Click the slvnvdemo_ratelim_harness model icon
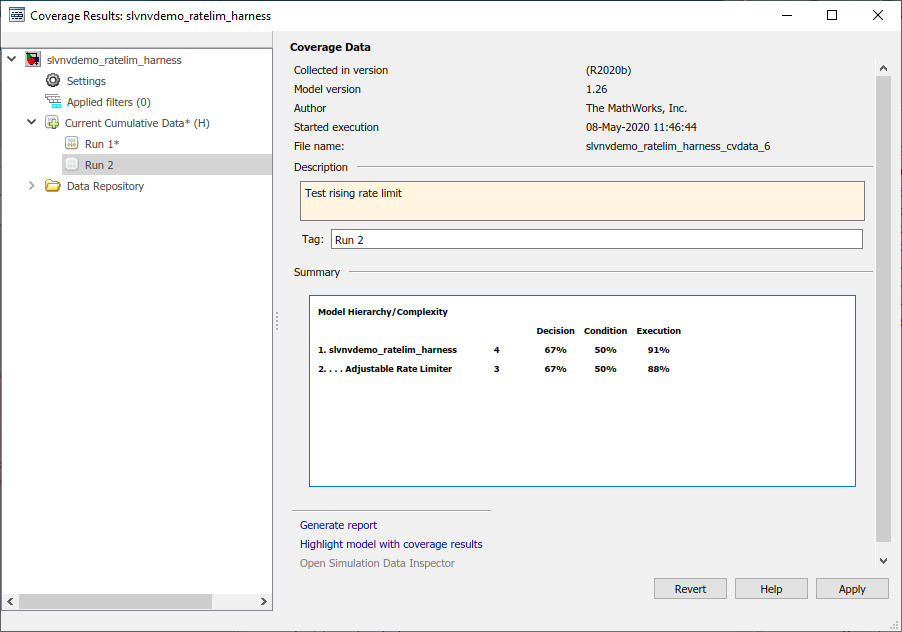This screenshot has height=632, width=902. click(x=33, y=60)
